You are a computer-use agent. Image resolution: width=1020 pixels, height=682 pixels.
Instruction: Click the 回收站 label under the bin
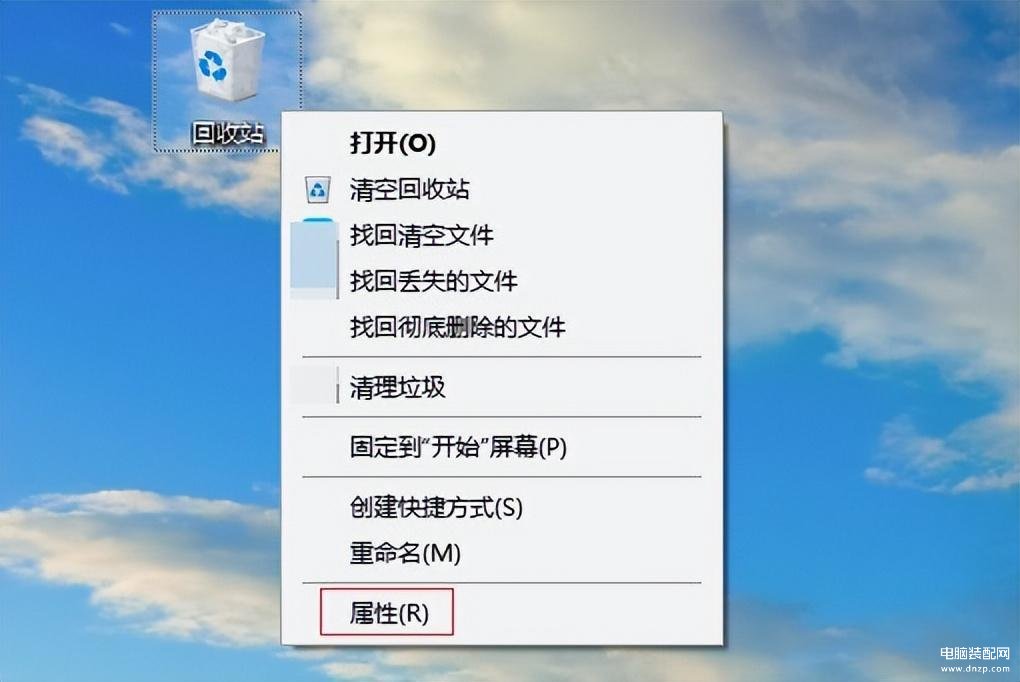pyautogui.click(x=228, y=133)
